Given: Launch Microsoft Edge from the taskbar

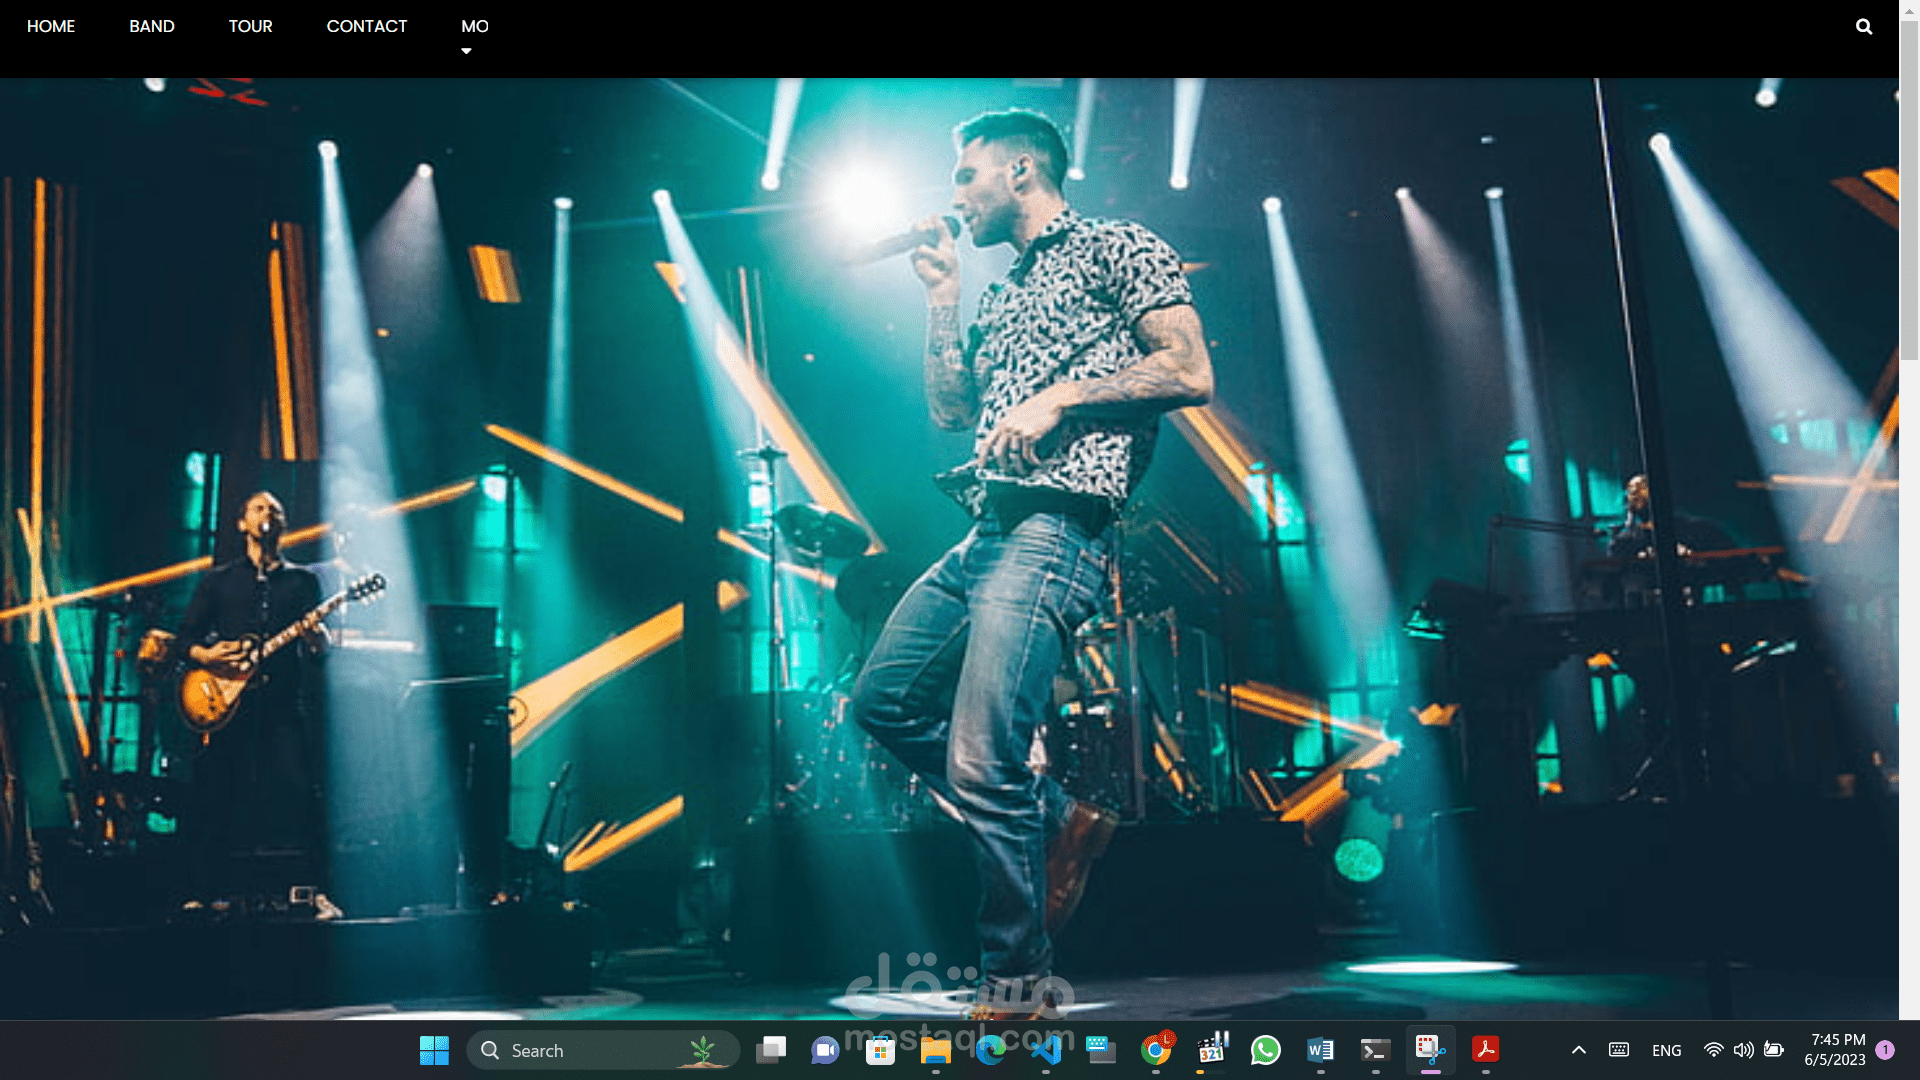Looking at the screenshot, I should point(991,1050).
